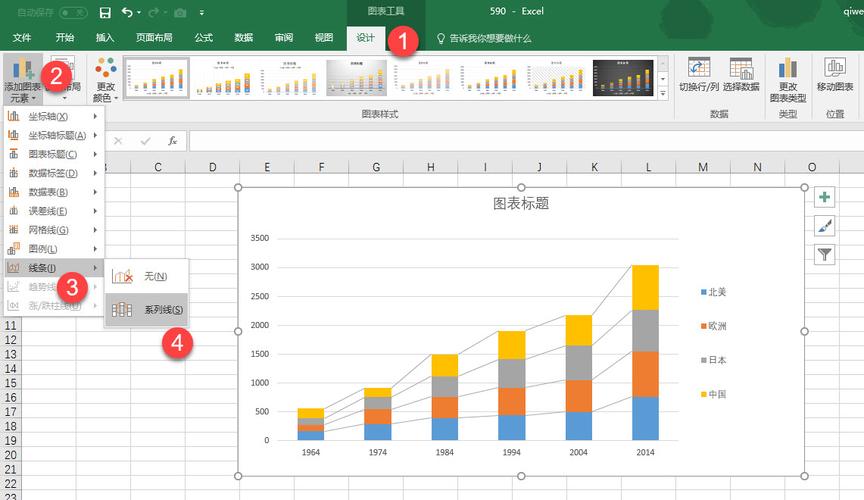The image size is (864, 500).
Task: Click the Save icon in quick access toolbar
Action: tap(105, 12)
